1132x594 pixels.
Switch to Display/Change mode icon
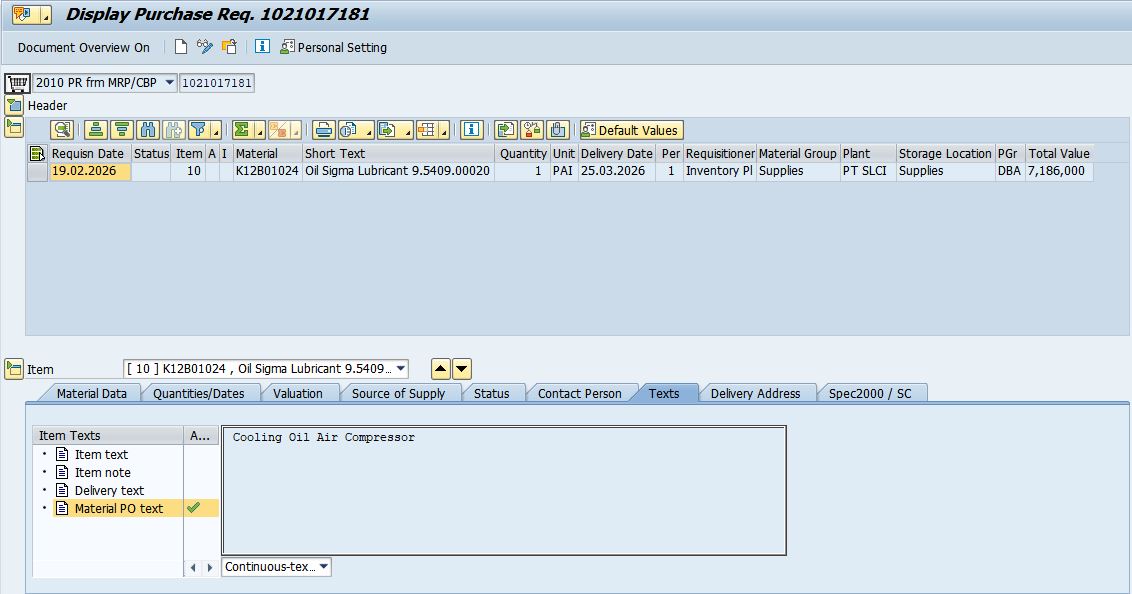205,47
